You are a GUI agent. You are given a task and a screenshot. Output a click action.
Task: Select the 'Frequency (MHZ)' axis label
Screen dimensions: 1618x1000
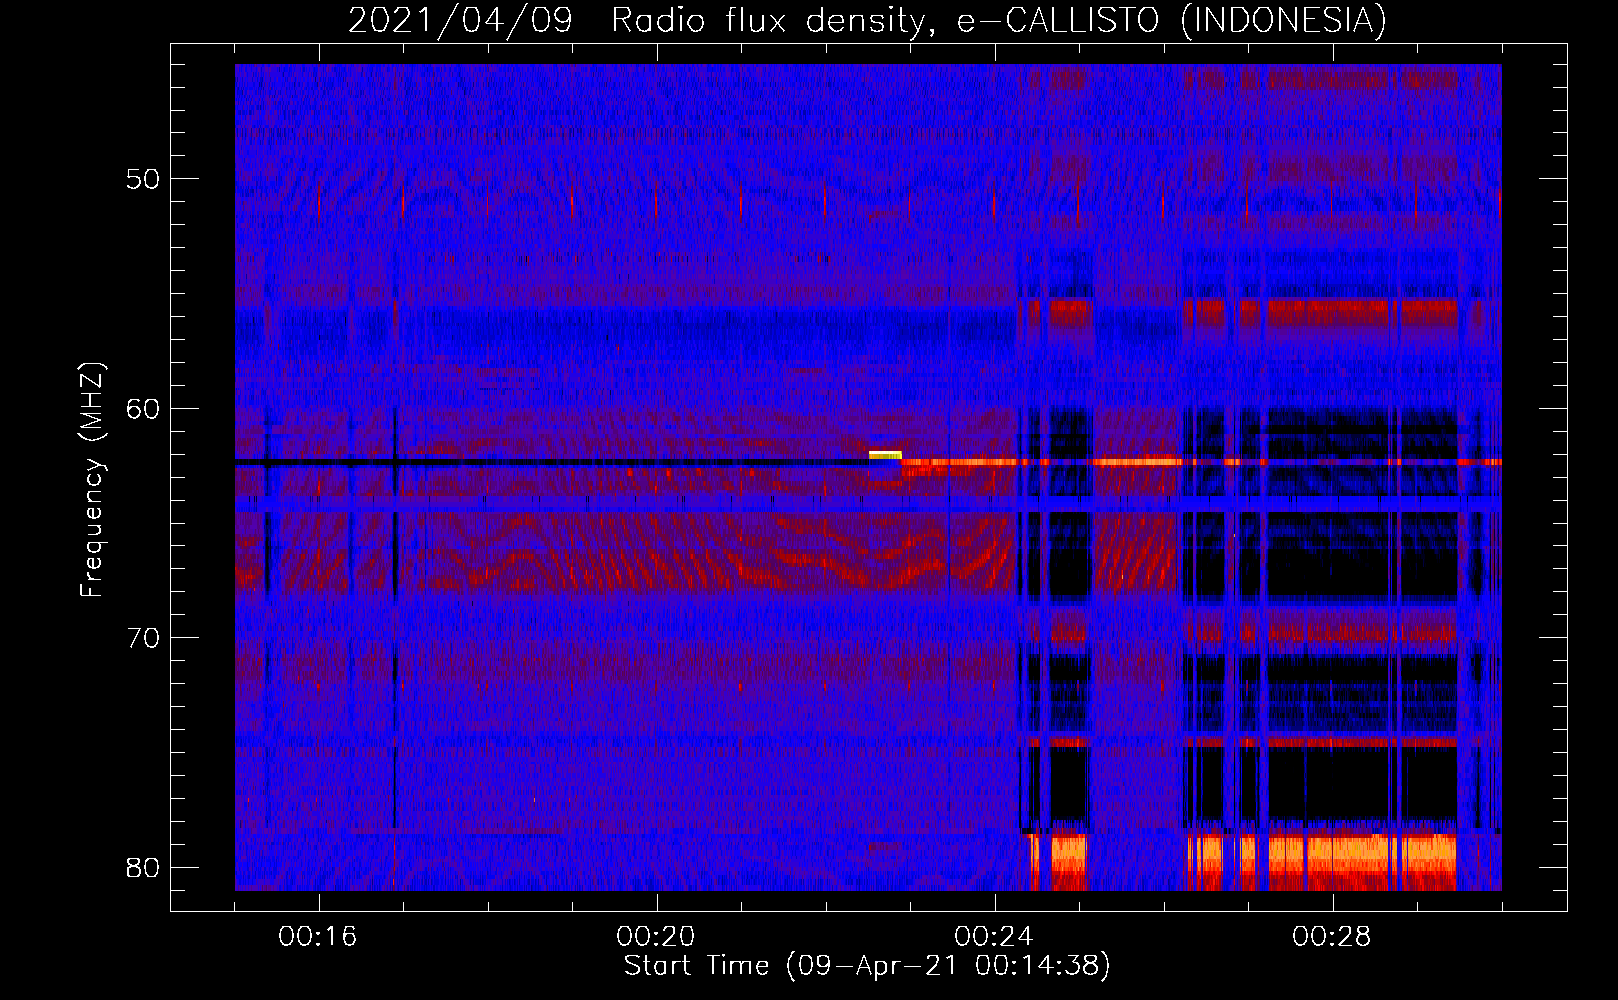(92, 479)
